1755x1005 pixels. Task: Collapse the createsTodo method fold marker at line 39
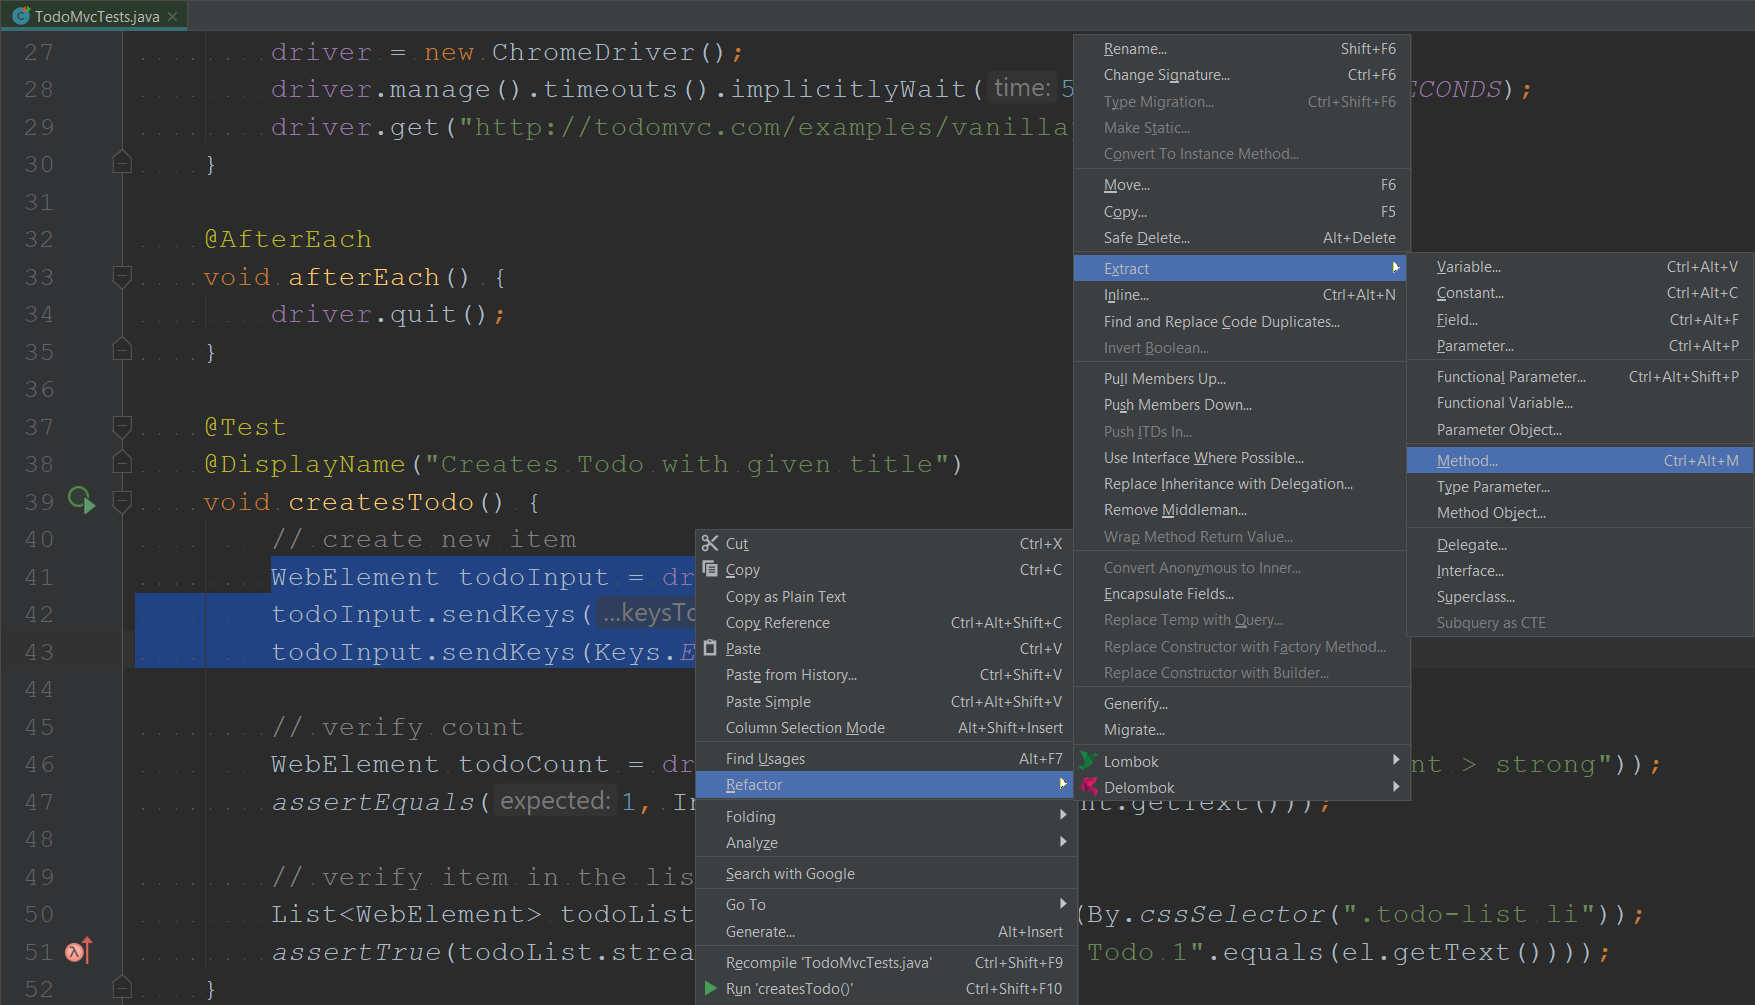click(x=122, y=501)
